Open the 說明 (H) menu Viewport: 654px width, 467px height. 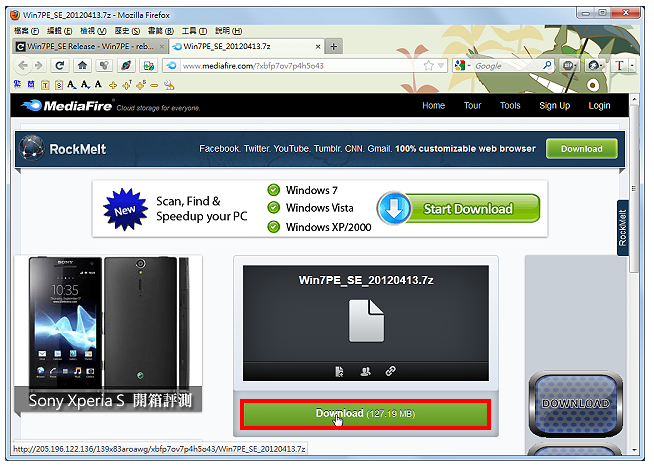pos(228,31)
